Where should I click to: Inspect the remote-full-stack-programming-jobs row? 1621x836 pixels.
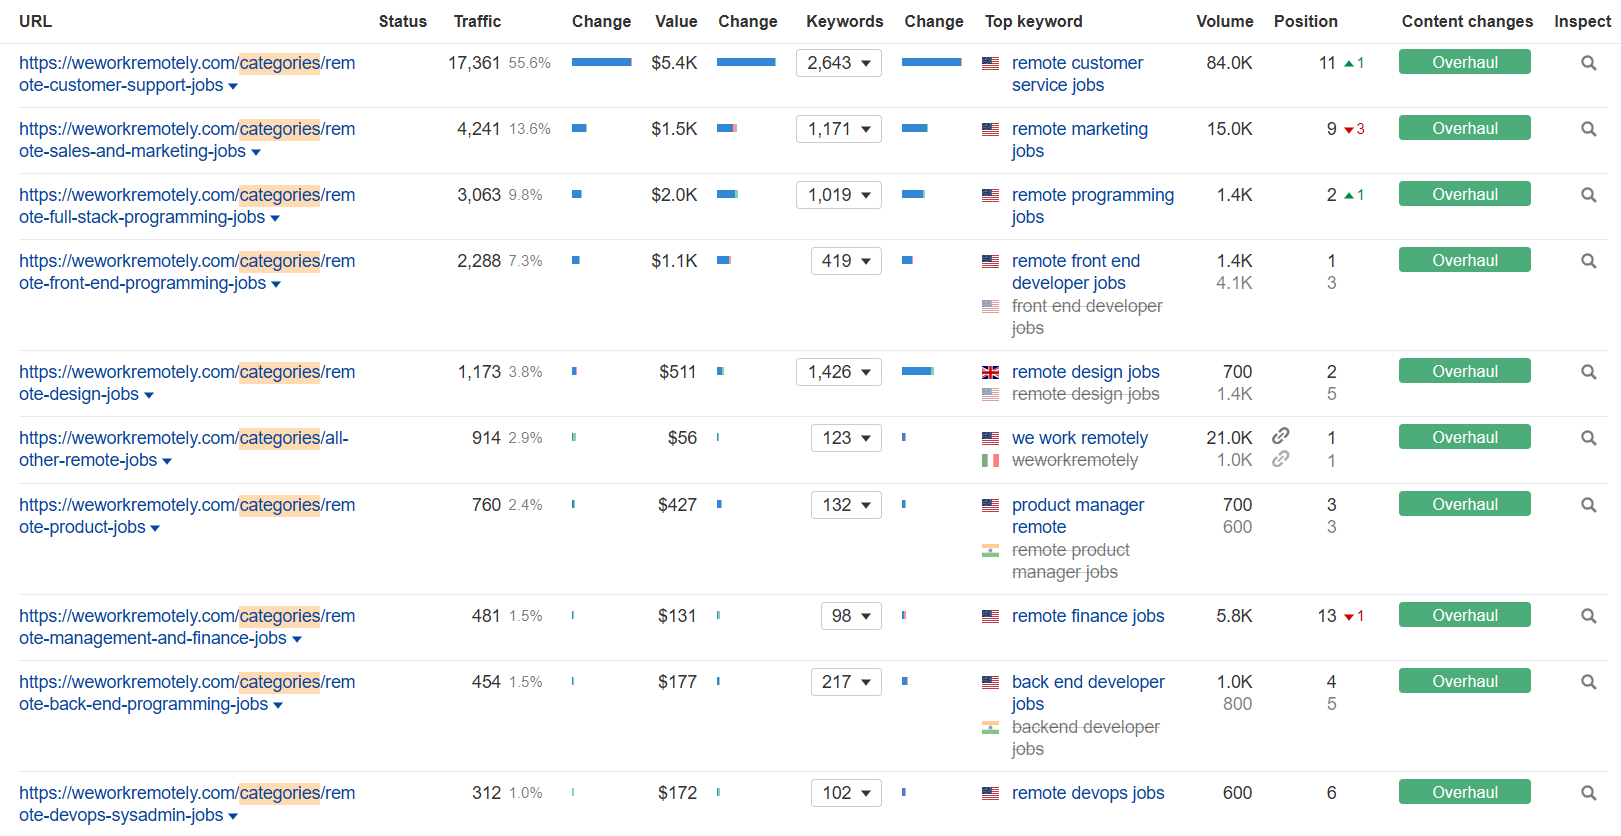click(1588, 195)
